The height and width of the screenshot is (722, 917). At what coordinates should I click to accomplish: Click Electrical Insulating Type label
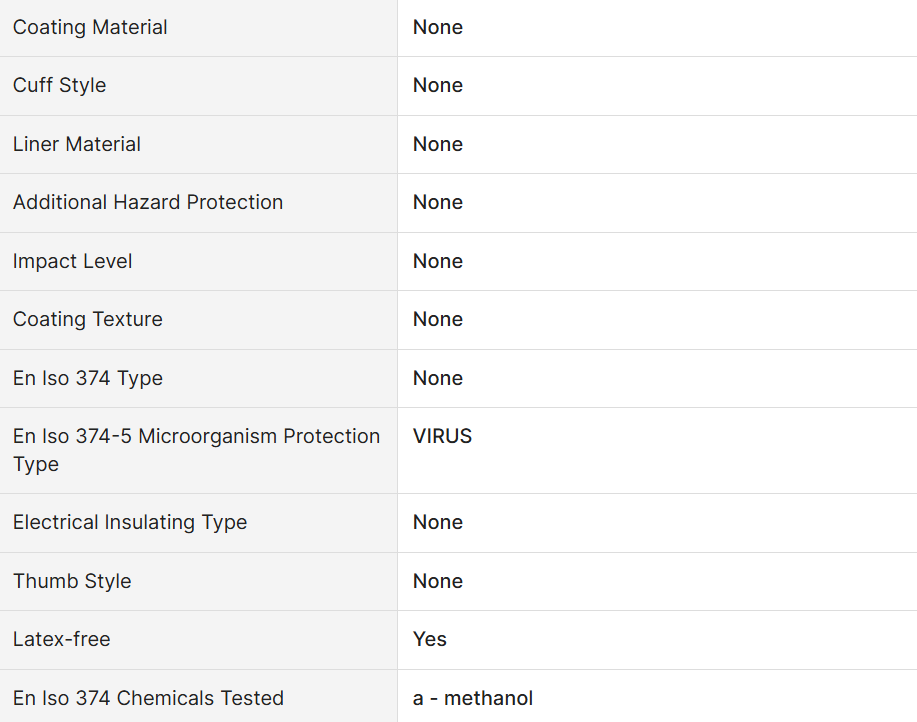click(x=130, y=522)
